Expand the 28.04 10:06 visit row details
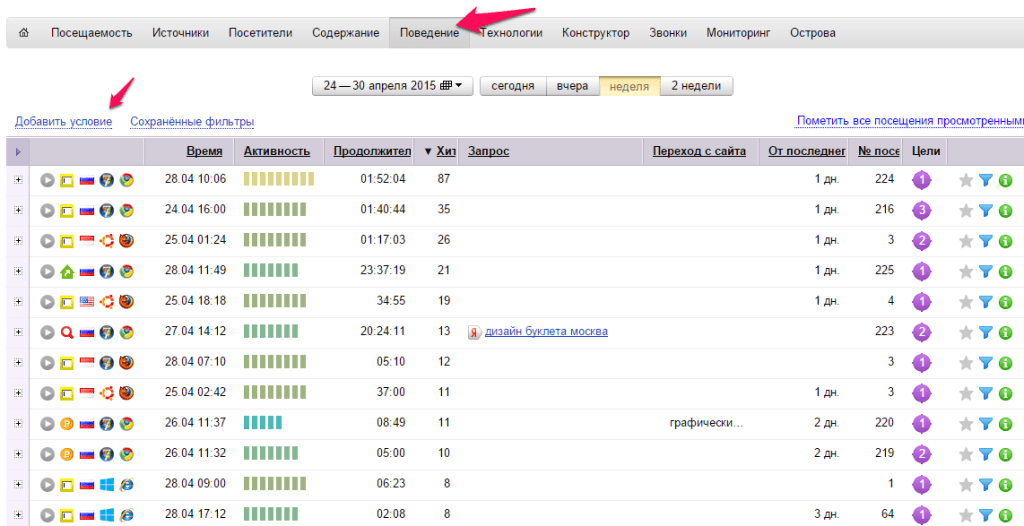This screenshot has width=1024, height=526. (x=18, y=180)
